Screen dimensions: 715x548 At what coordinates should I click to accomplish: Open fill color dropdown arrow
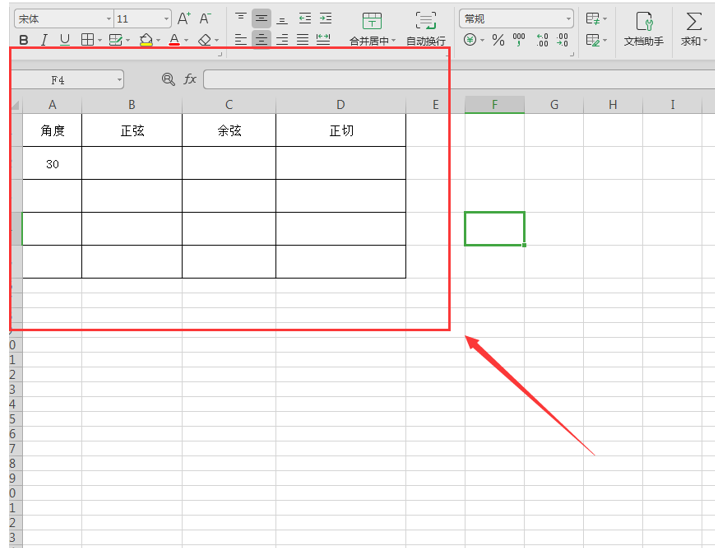158,41
